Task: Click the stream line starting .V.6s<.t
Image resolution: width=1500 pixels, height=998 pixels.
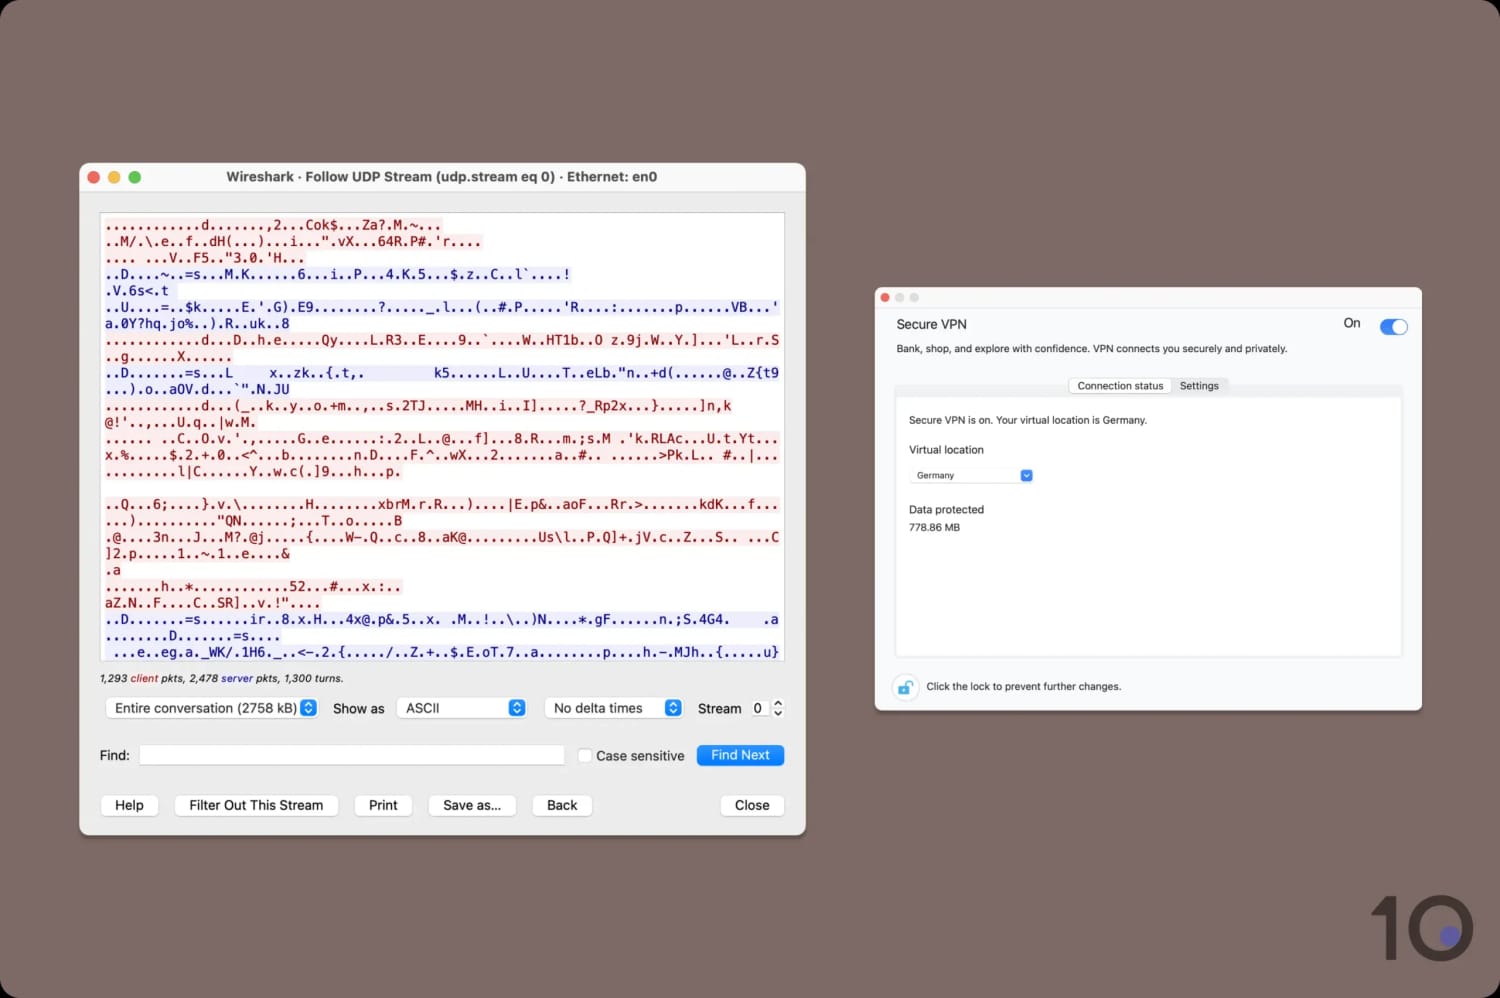Action: pyautogui.click(x=137, y=291)
